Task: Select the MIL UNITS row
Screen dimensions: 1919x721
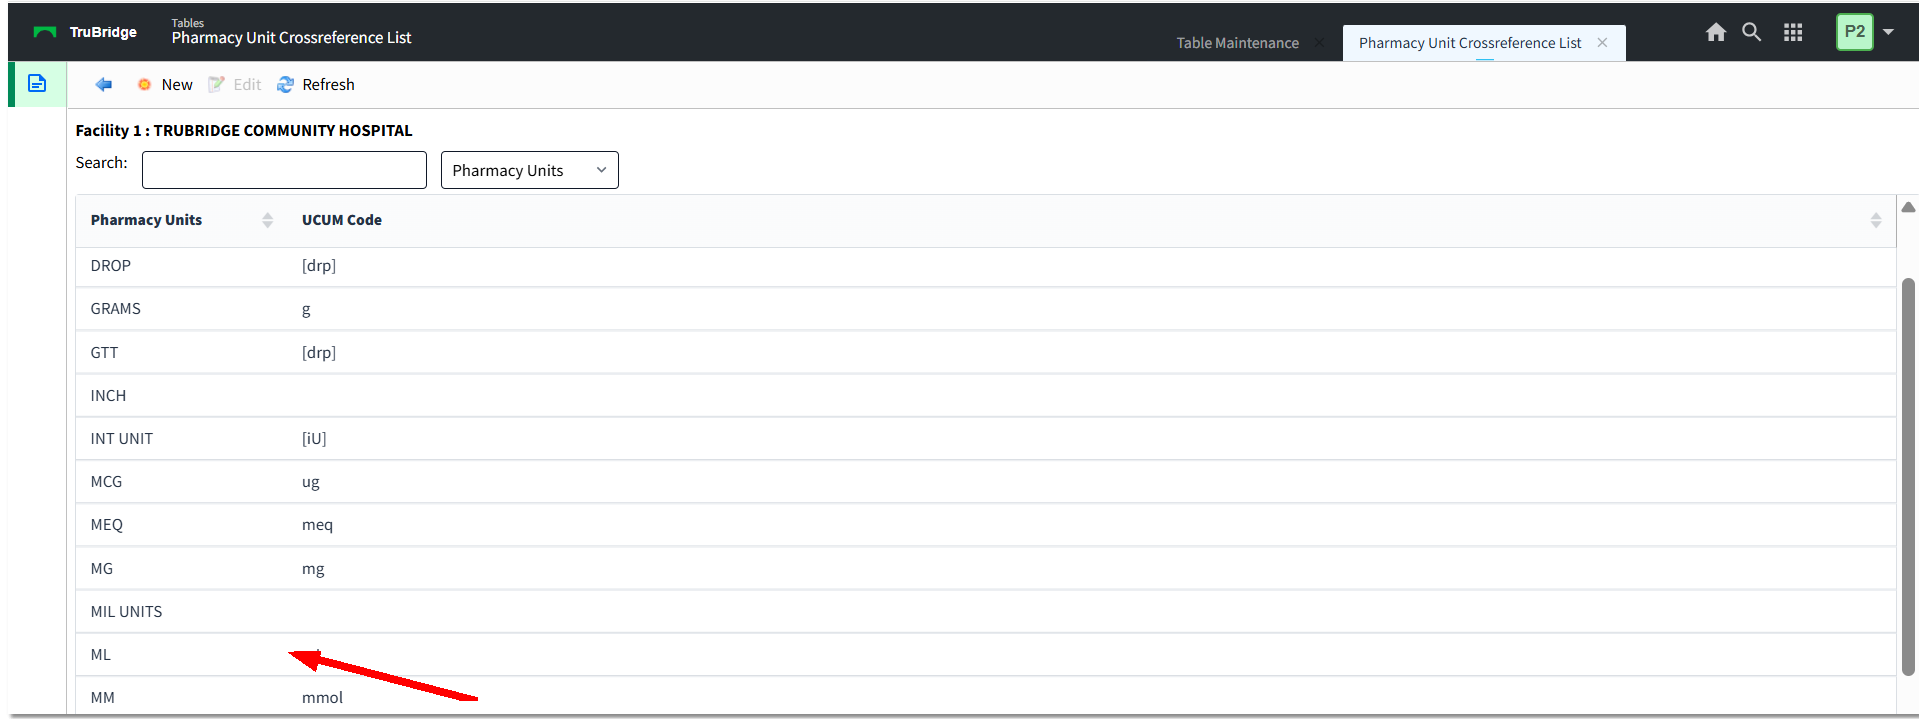Action: point(986,612)
